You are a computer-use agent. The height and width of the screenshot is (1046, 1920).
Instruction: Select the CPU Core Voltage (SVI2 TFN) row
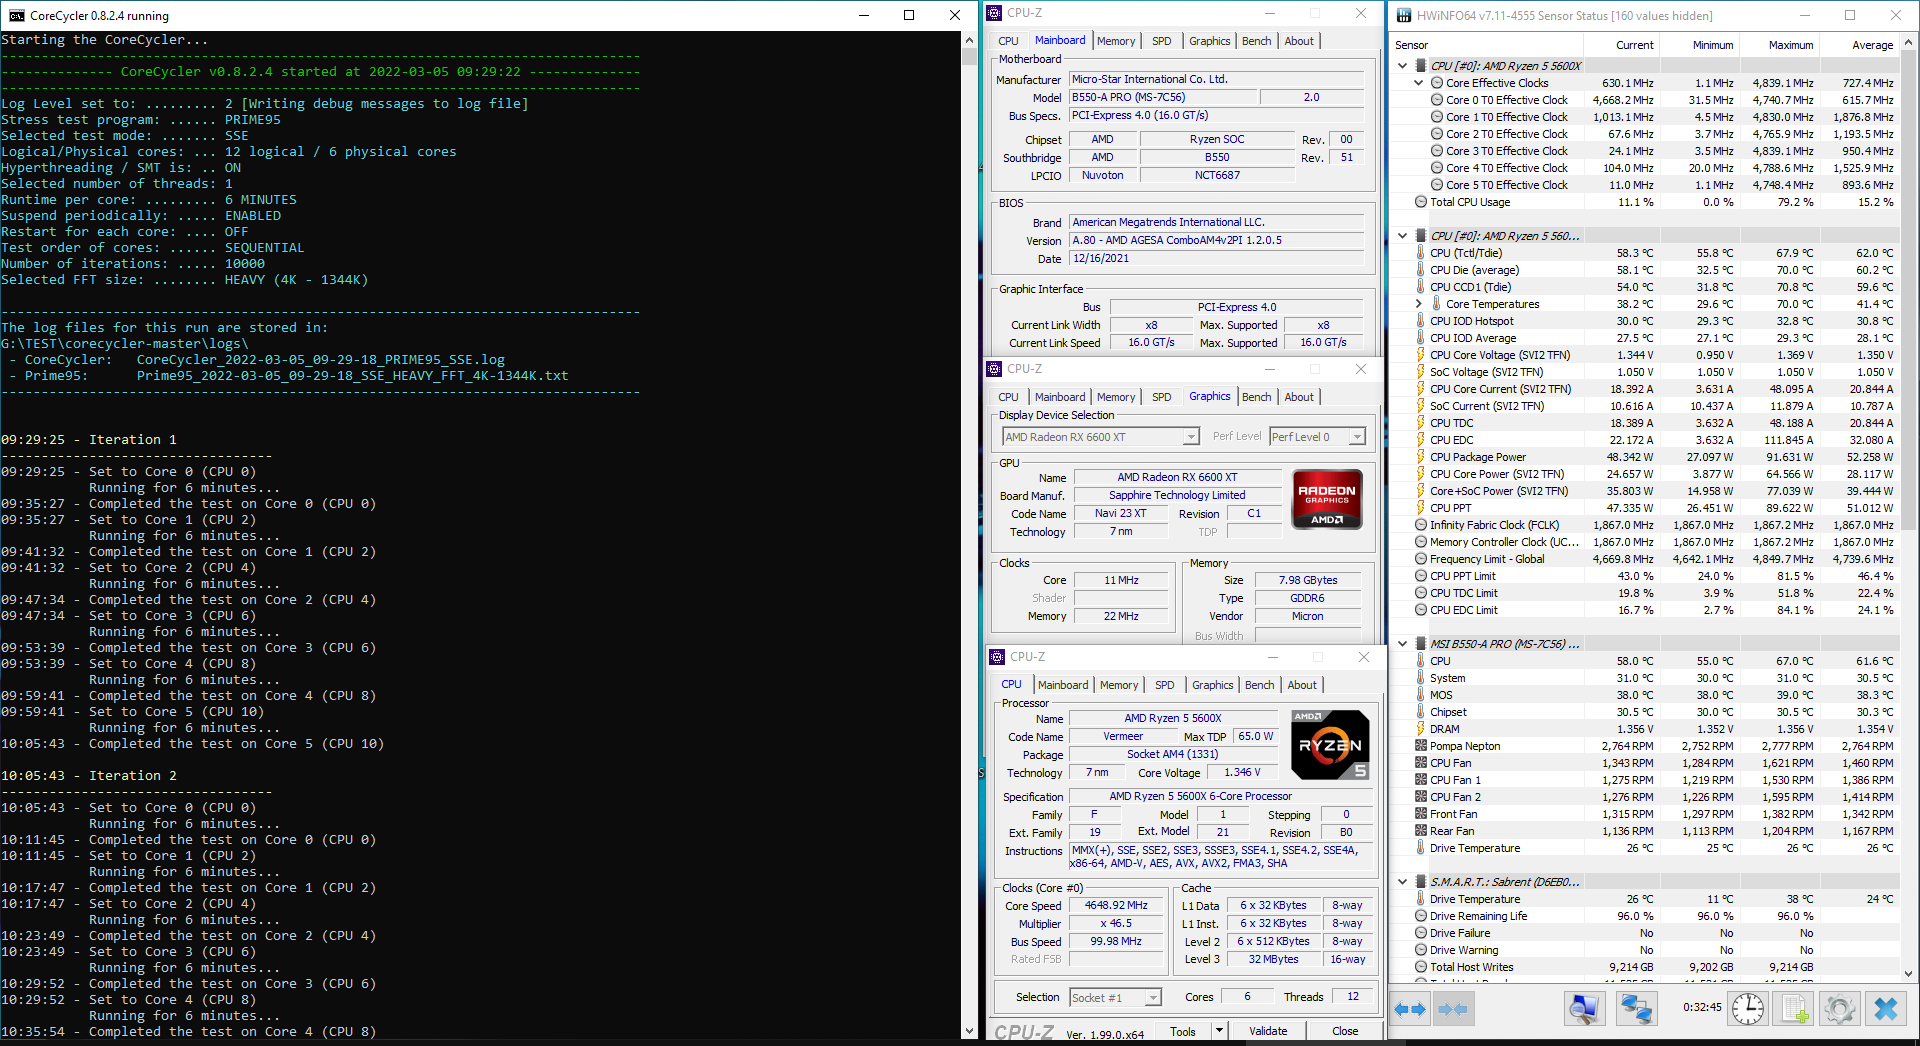[x=1647, y=355]
